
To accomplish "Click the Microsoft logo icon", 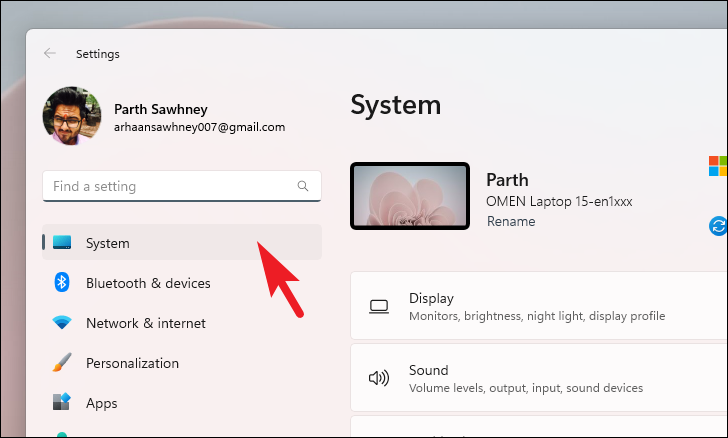I will tap(718, 166).
